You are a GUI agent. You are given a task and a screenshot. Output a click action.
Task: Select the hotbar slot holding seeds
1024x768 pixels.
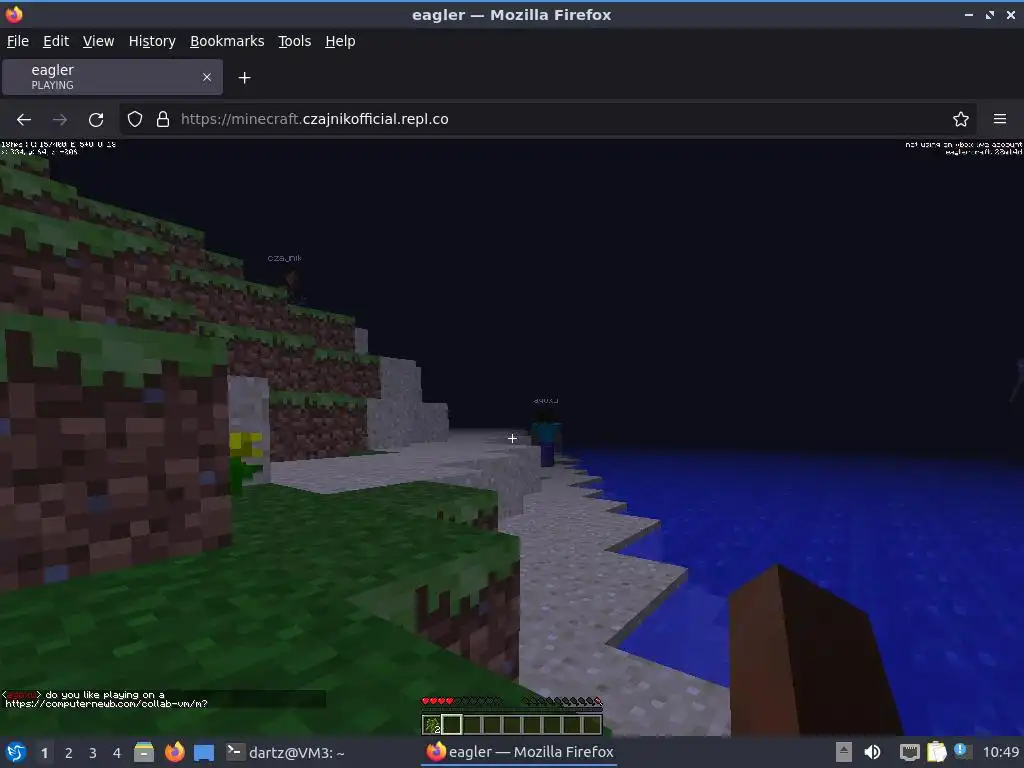coord(432,724)
